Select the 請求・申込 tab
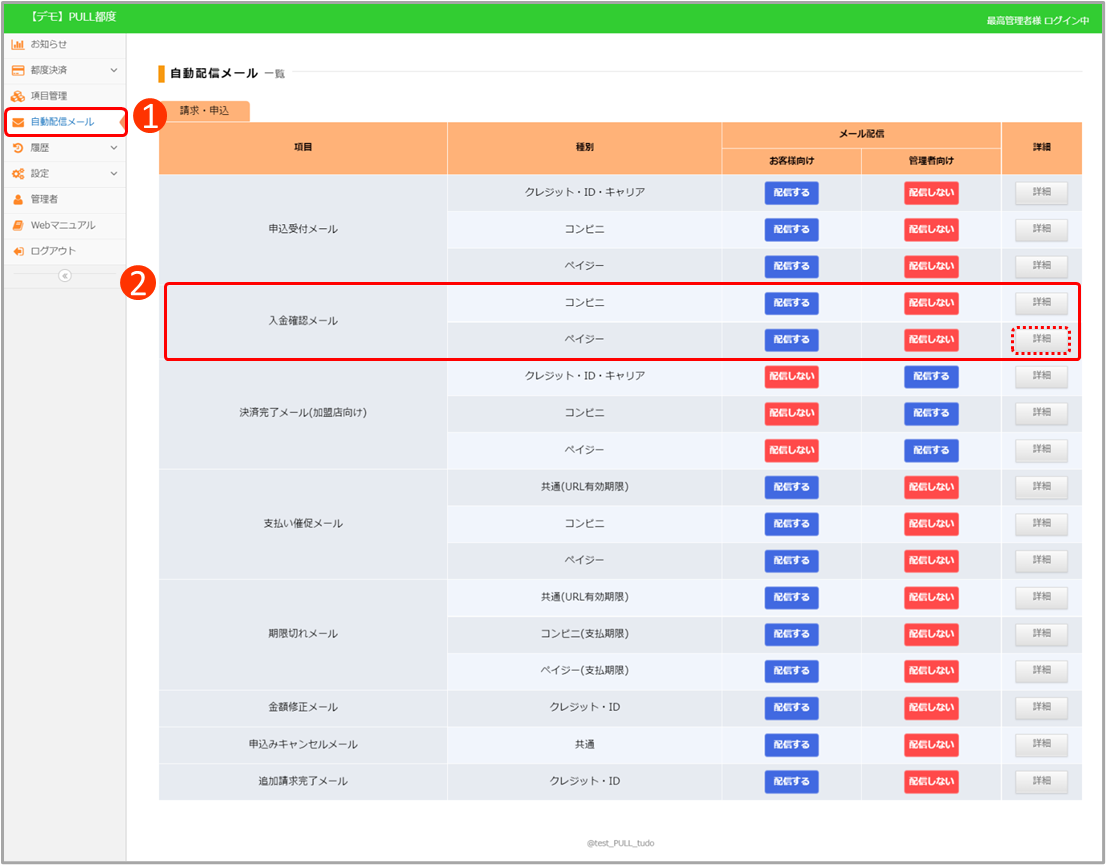The image size is (1106, 865). [204, 111]
